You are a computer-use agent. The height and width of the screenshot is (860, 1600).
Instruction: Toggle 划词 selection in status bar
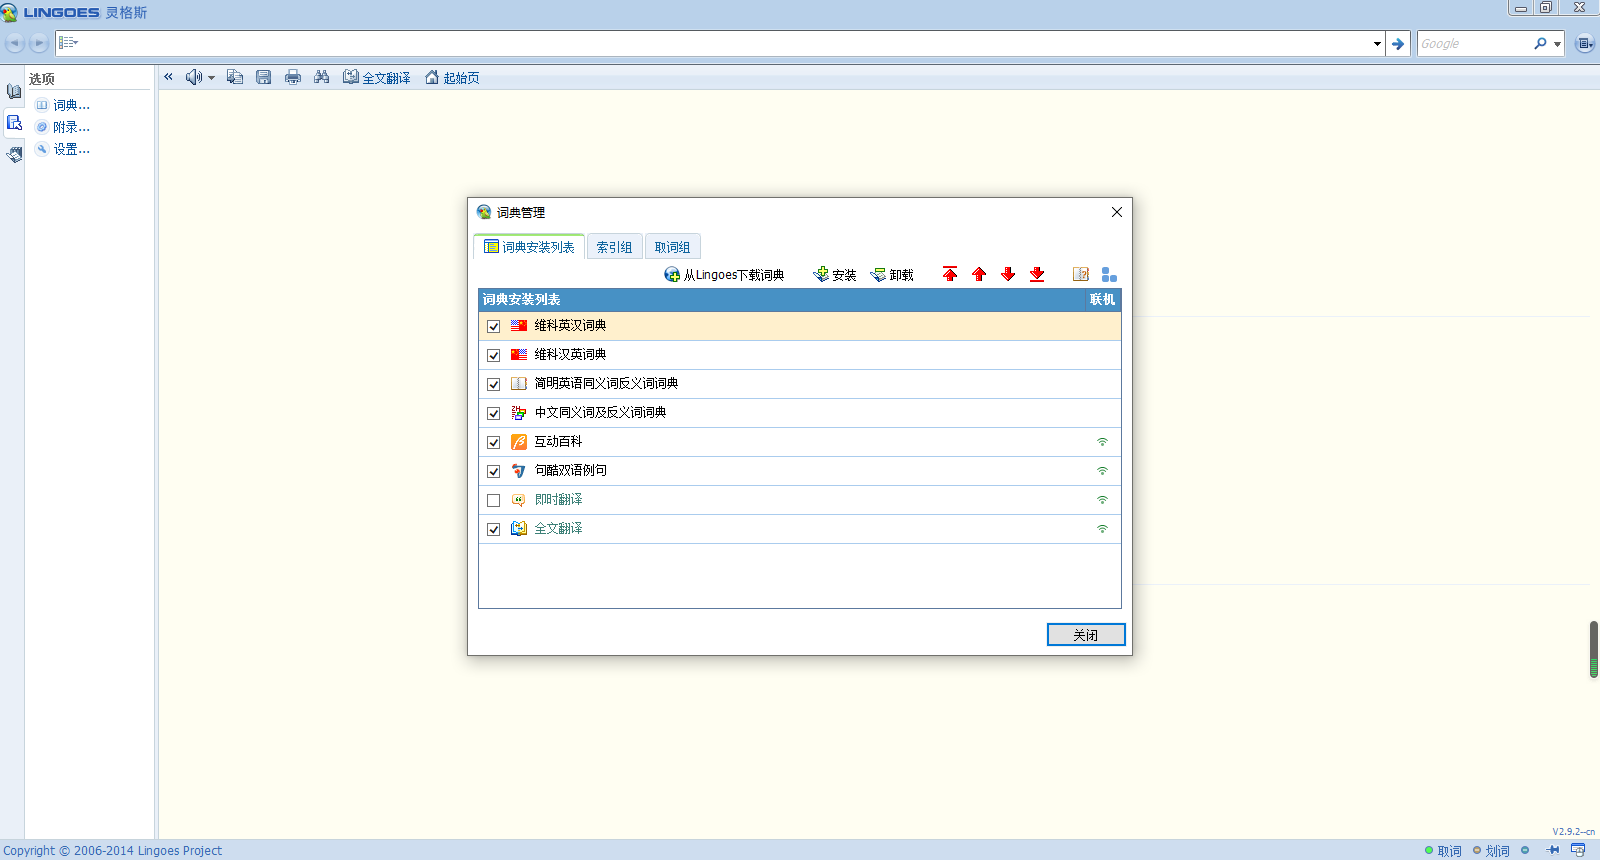point(1491,851)
